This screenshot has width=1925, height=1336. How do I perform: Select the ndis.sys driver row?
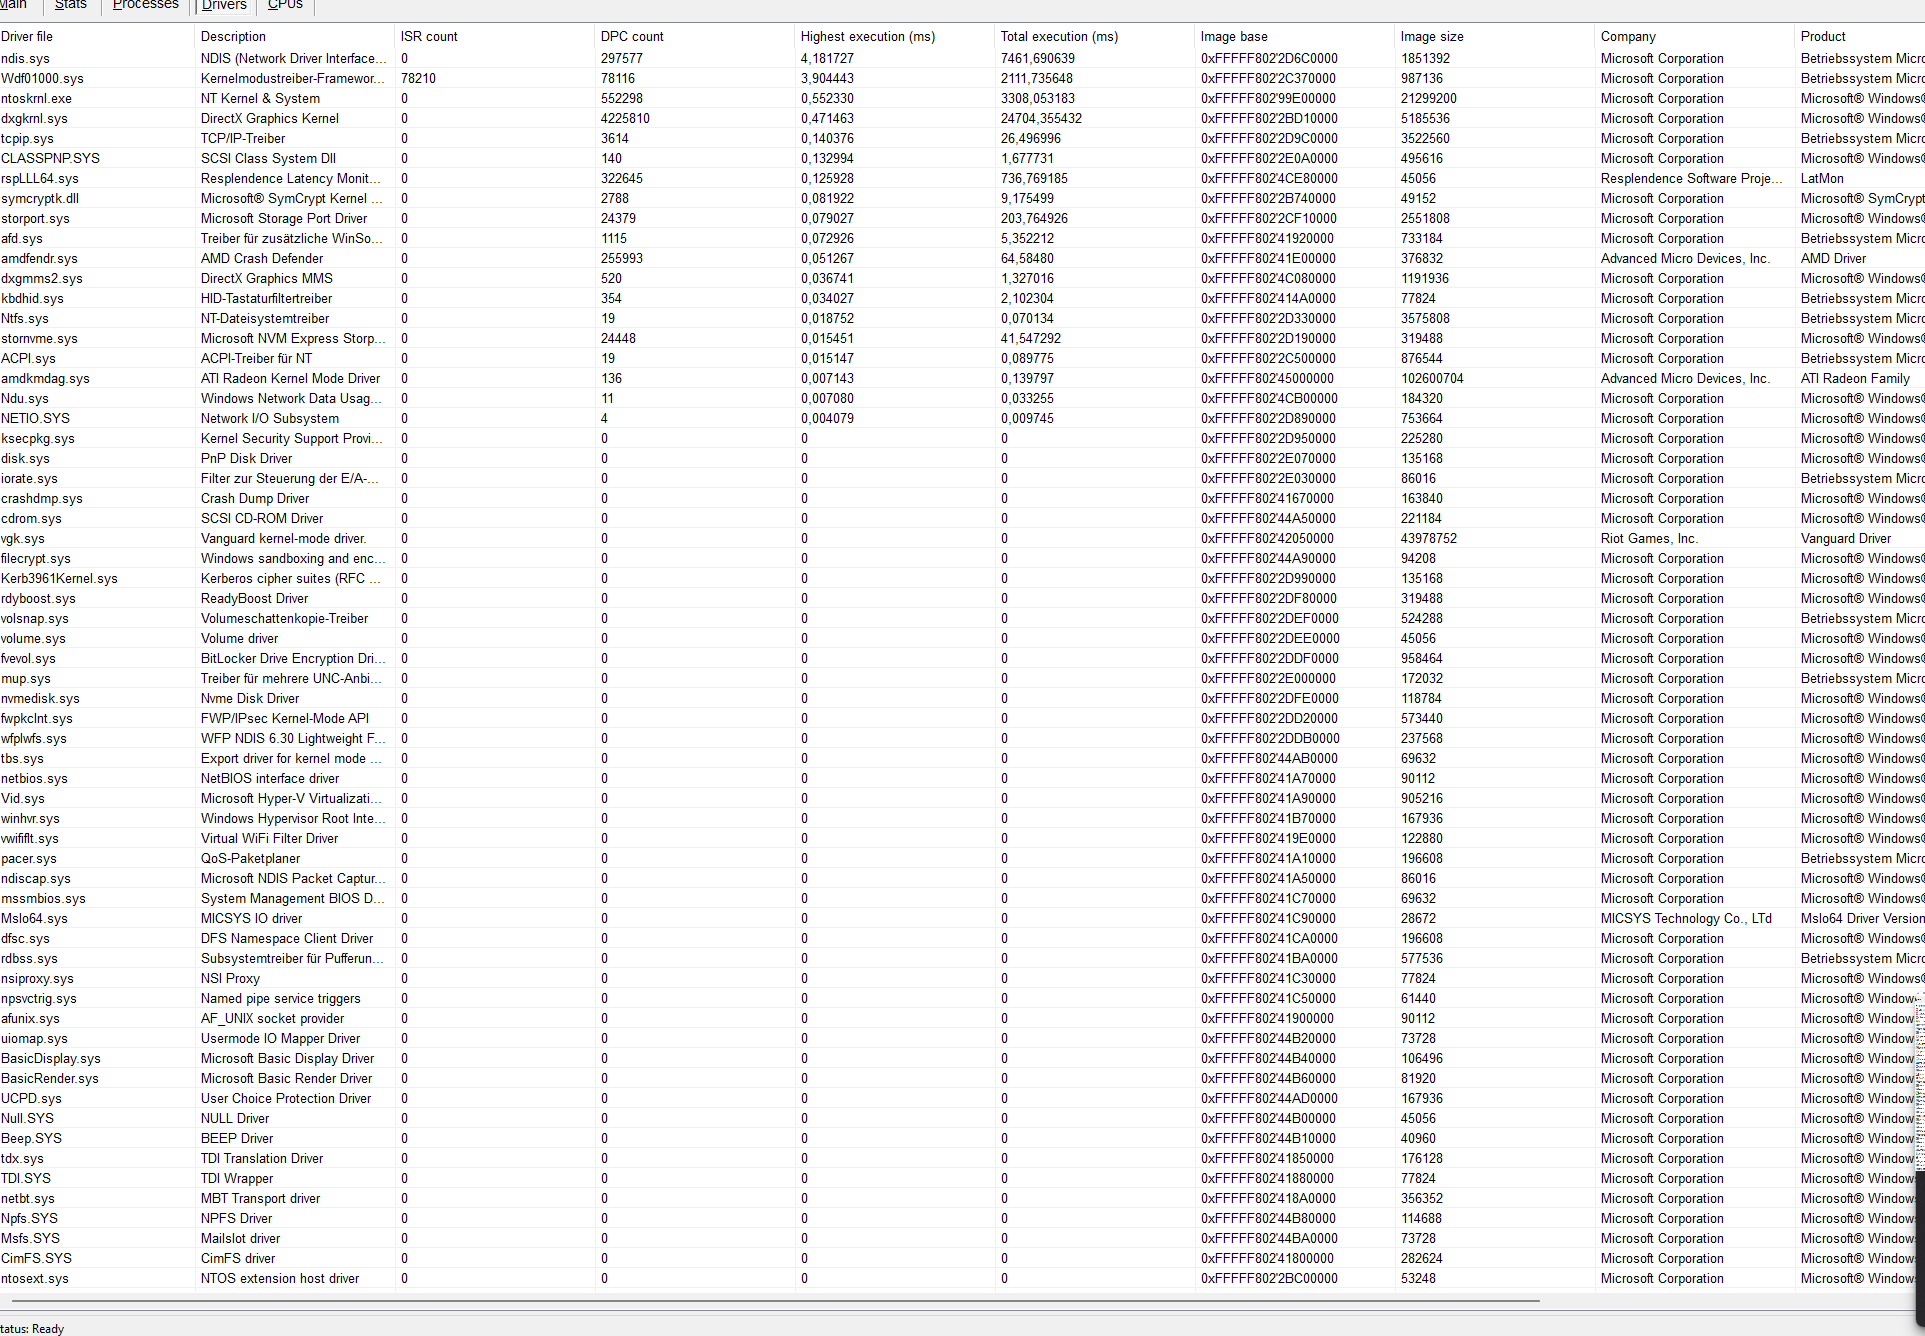(x=26, y=58)
